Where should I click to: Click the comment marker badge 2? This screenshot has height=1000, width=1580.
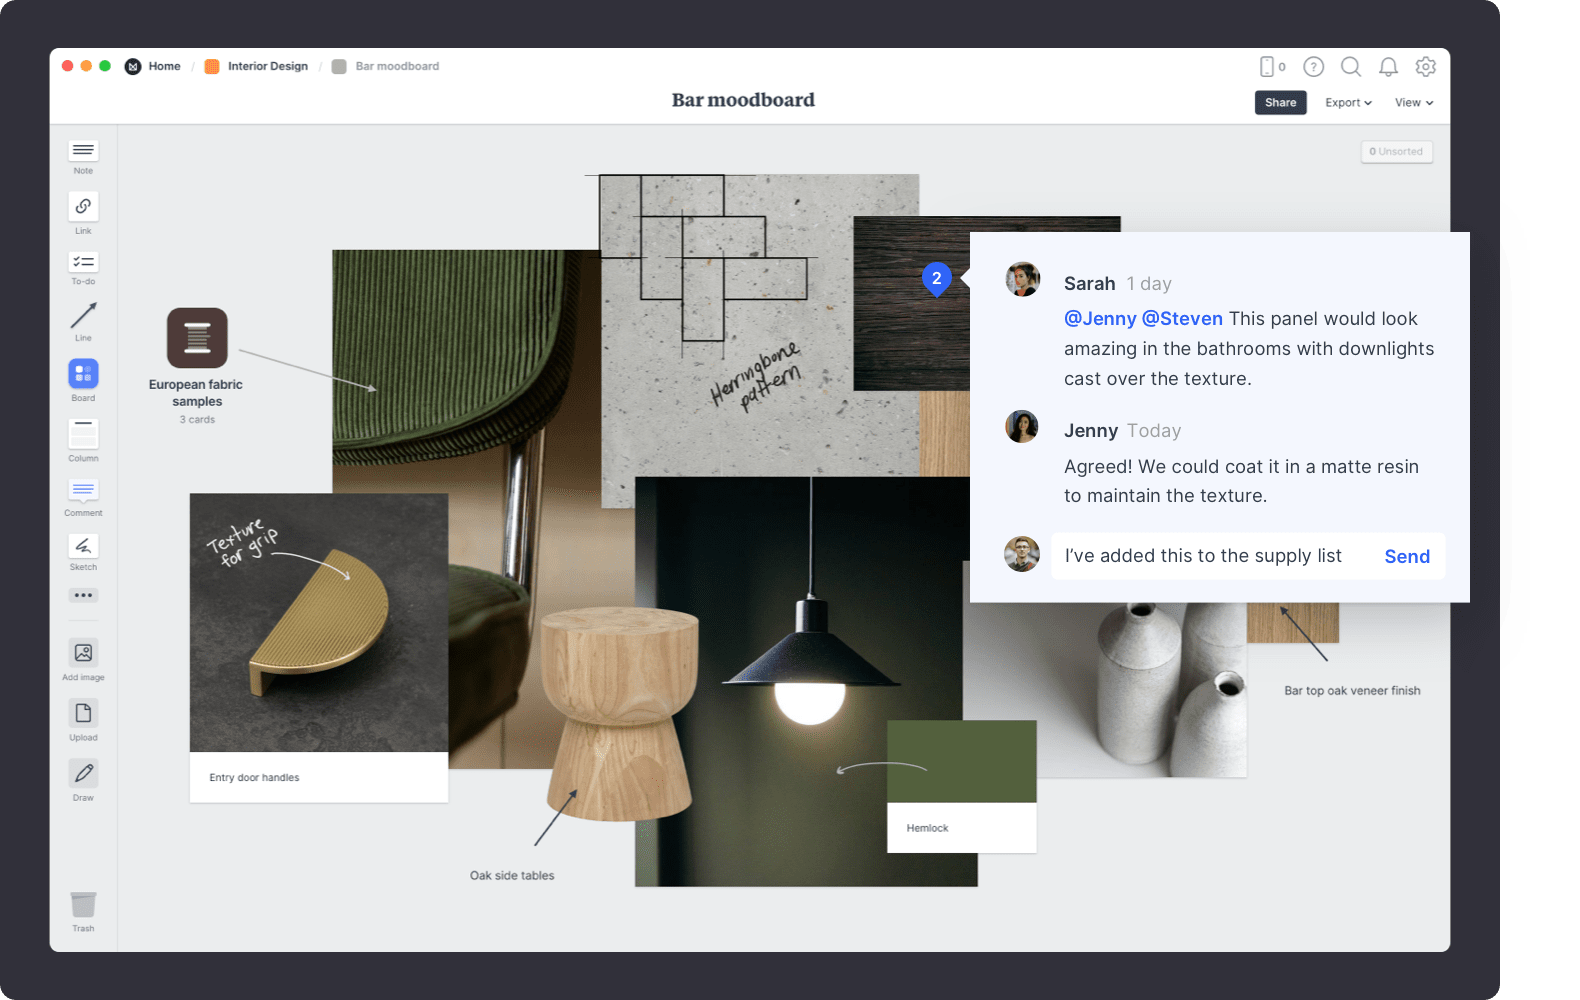pyautogui.click(x=936, y=279)
